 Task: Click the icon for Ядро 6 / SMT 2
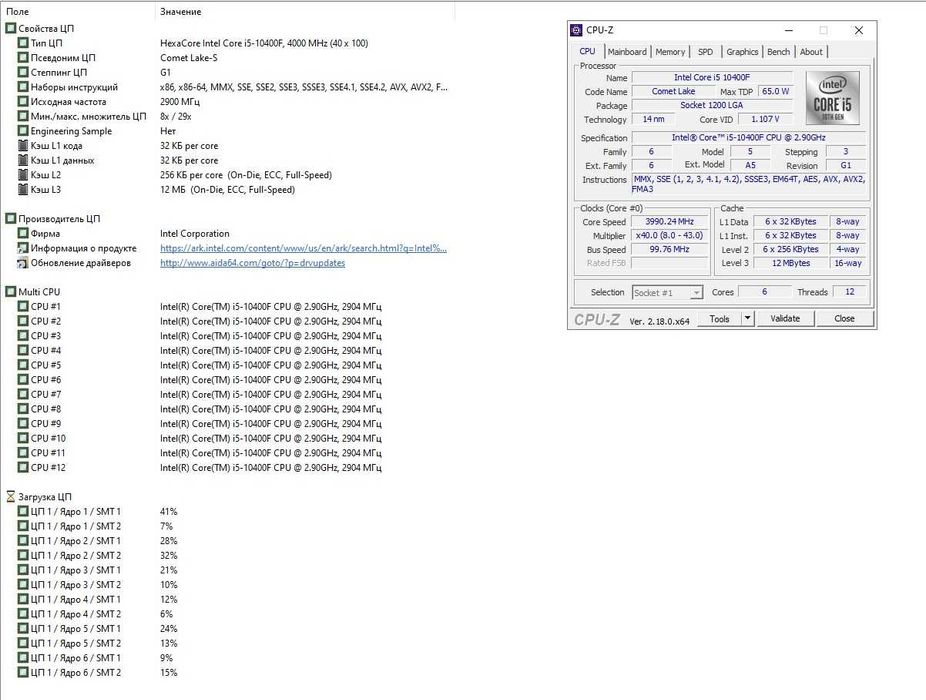(x=23, y=672)
